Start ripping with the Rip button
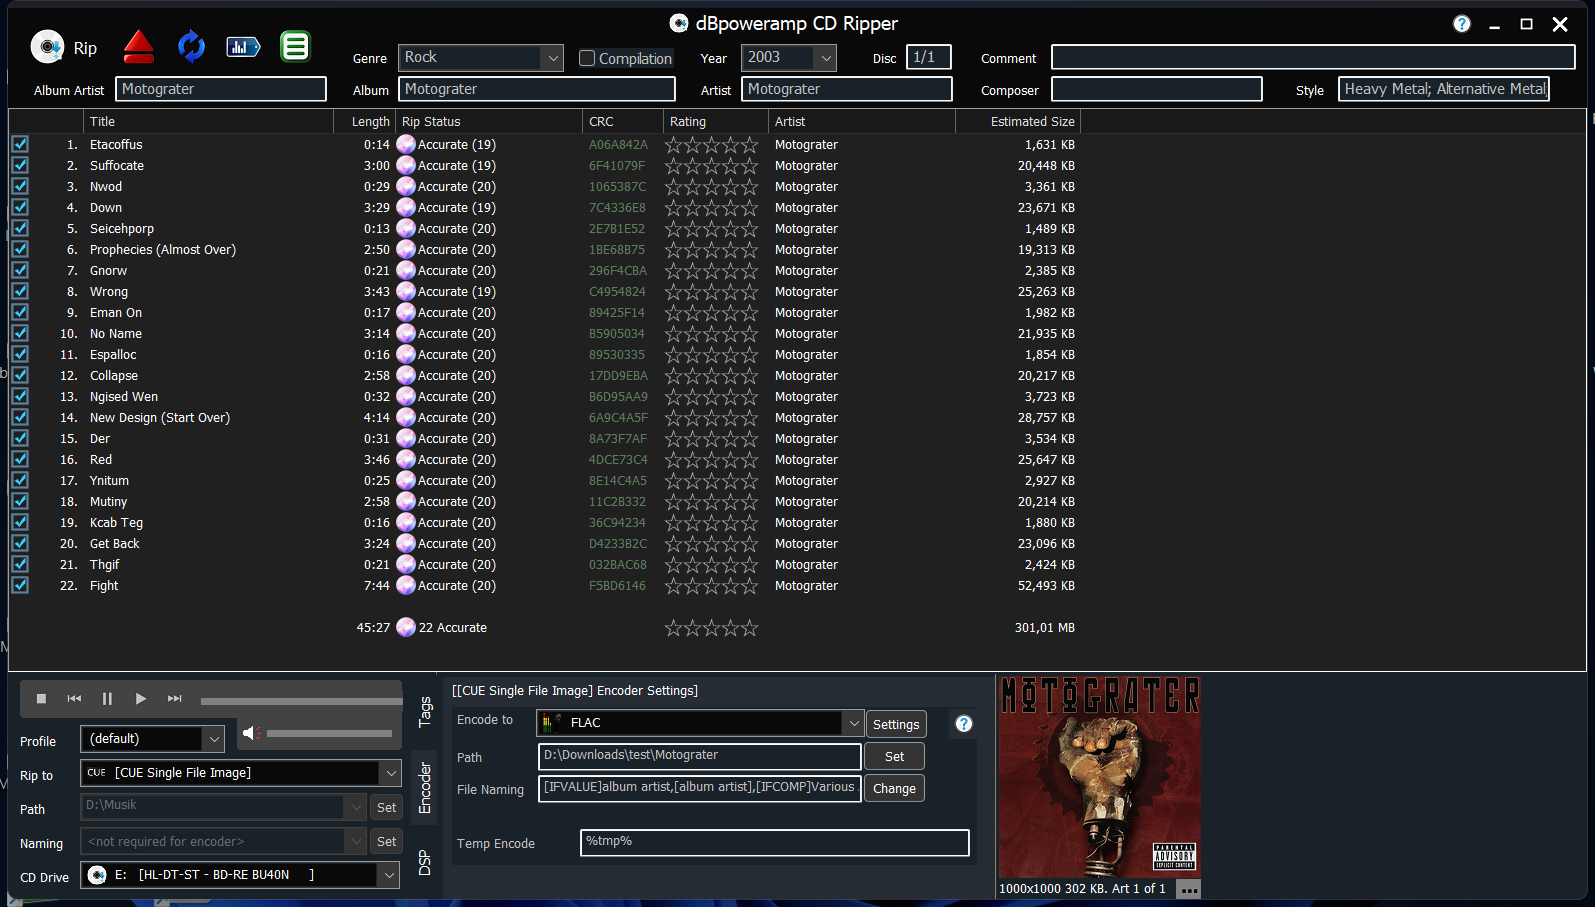This screenshot has width=1595, height=907. (x=64, y=47)
